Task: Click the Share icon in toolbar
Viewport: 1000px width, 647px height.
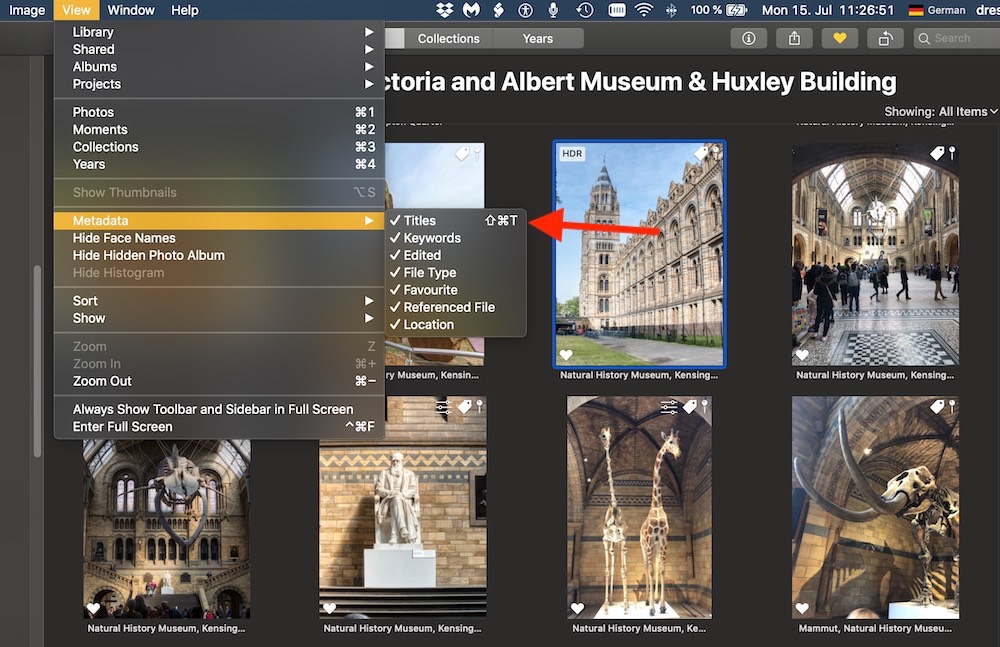Action: [x=794, y=38]
